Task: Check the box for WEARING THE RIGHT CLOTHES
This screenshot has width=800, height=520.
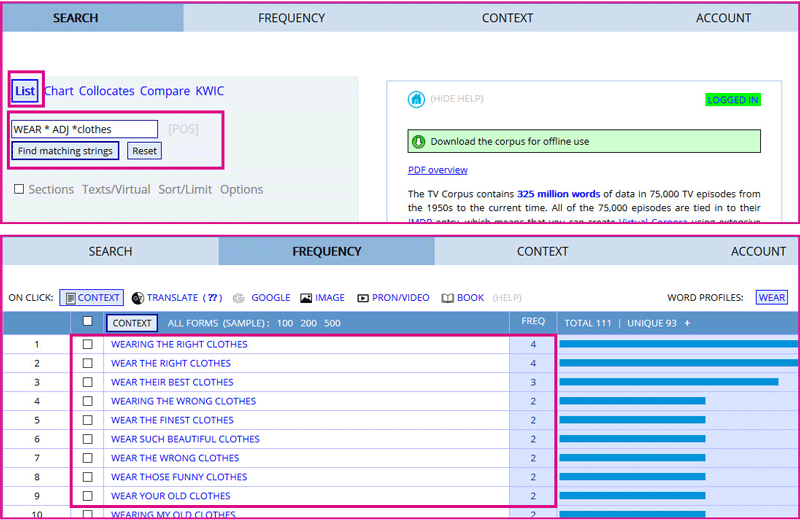Action: pos(88,345)
